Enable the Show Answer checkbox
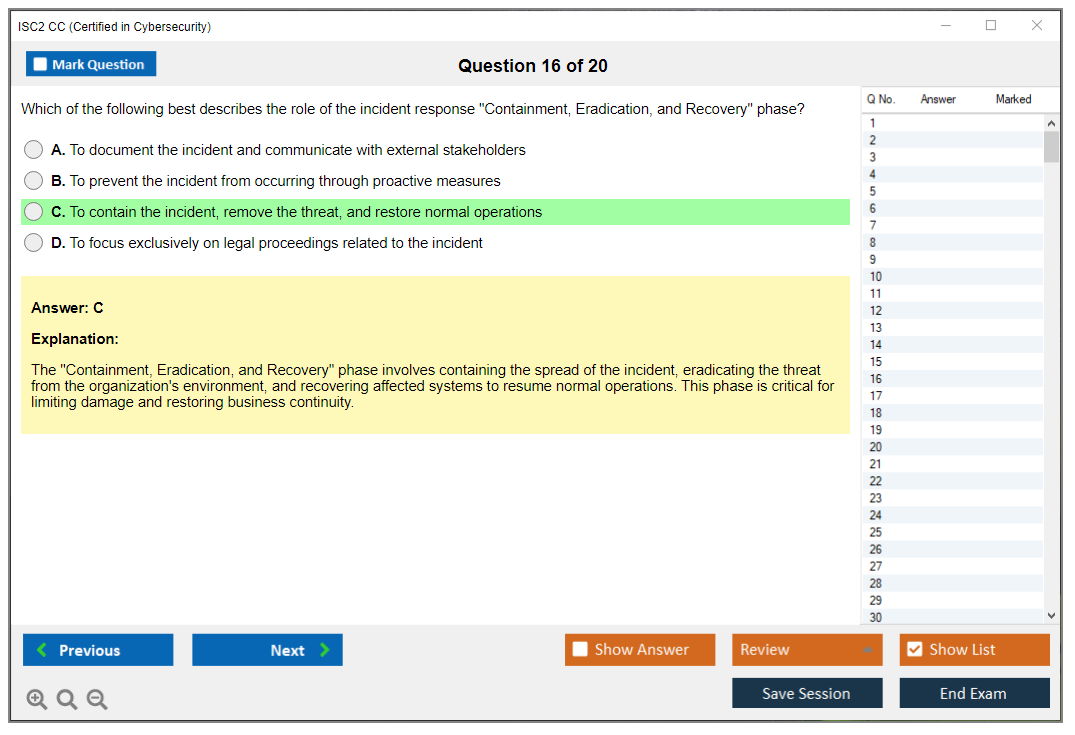Screen dimensions: 1075x735 pos(580,650)
